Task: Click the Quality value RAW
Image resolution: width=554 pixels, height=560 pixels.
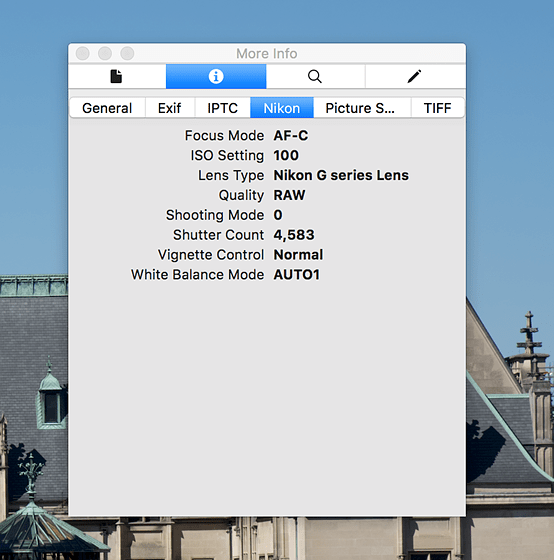Action: point(289,195)
